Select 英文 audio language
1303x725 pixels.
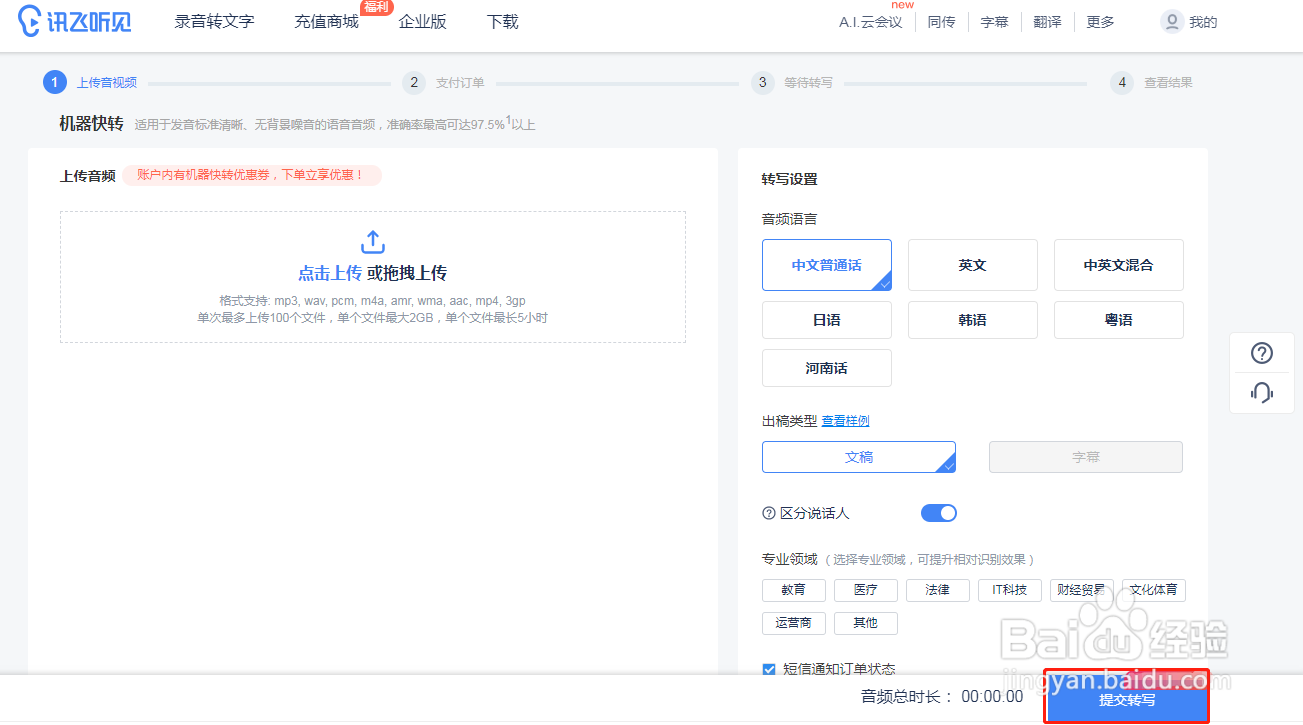pyautogui.click(x=973, y=265)
